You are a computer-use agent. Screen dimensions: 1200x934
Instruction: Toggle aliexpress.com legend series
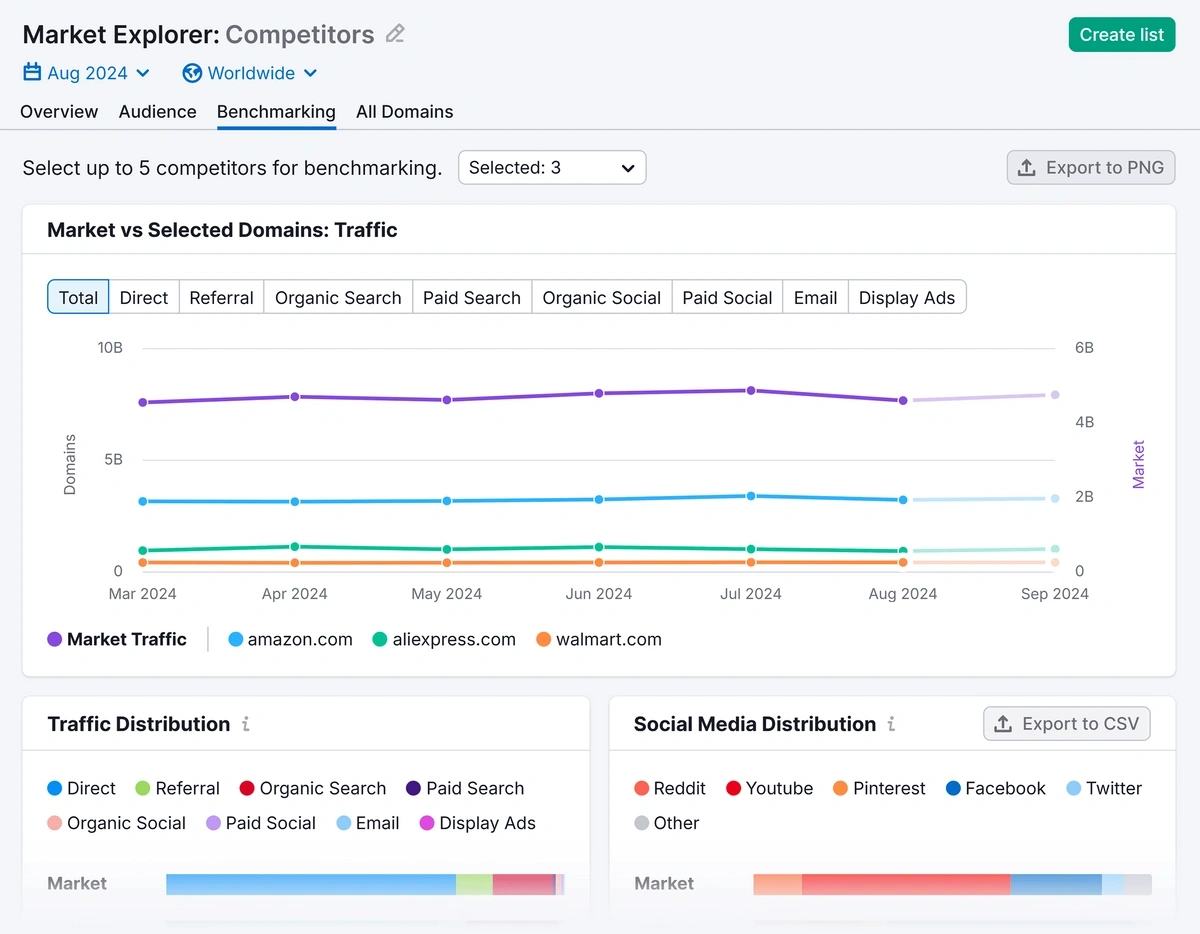(444, 639)
